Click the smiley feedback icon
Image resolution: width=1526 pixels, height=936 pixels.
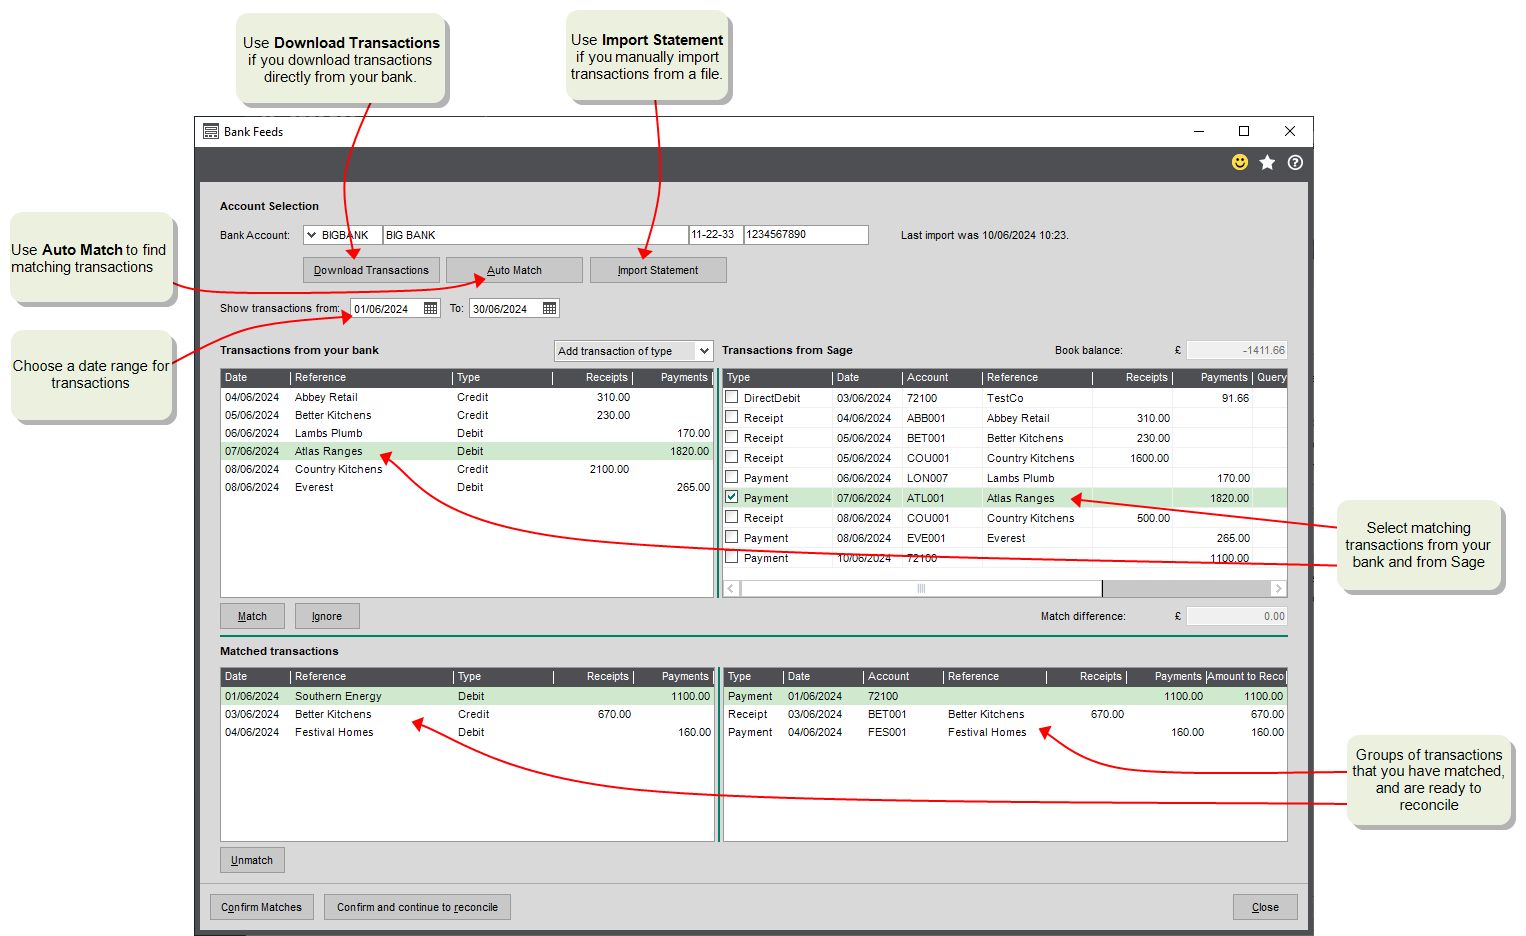pos(1240,162)
